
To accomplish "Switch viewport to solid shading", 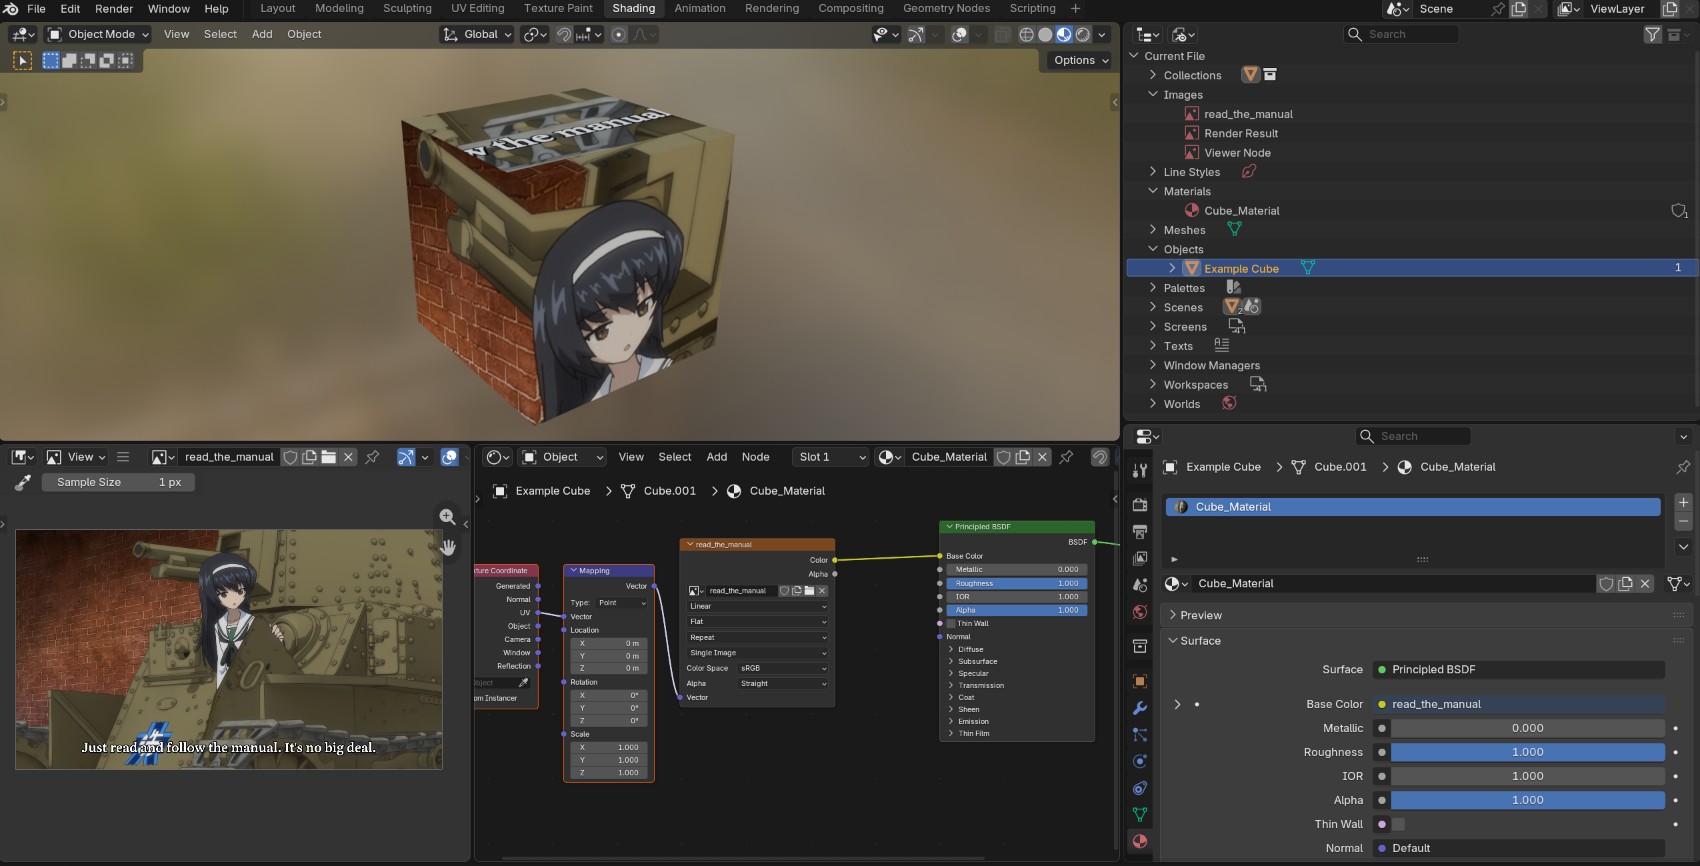I will [x=1045, y=34].
